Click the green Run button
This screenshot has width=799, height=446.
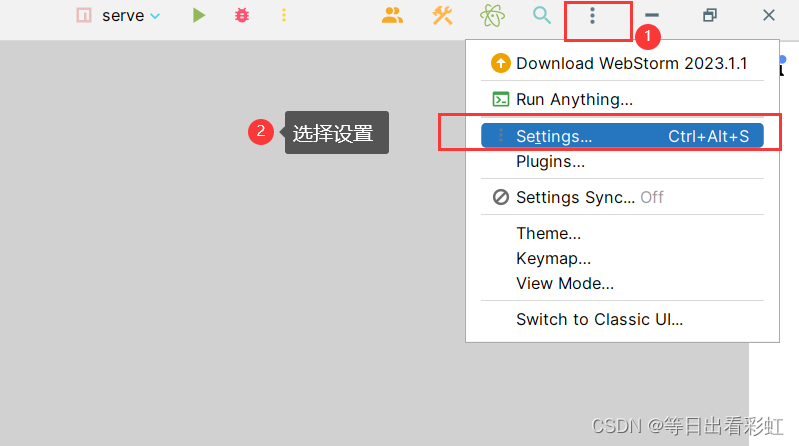199,15
